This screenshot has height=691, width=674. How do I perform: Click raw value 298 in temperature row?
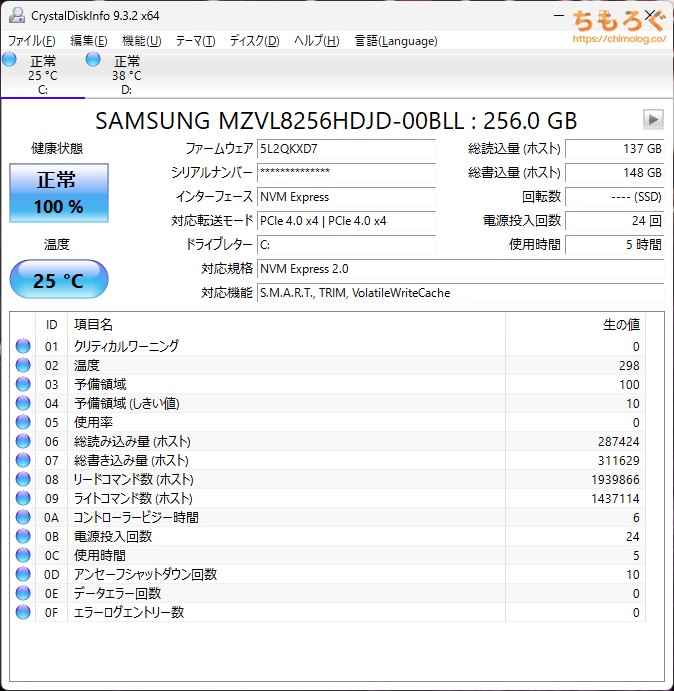coord(629,365)
